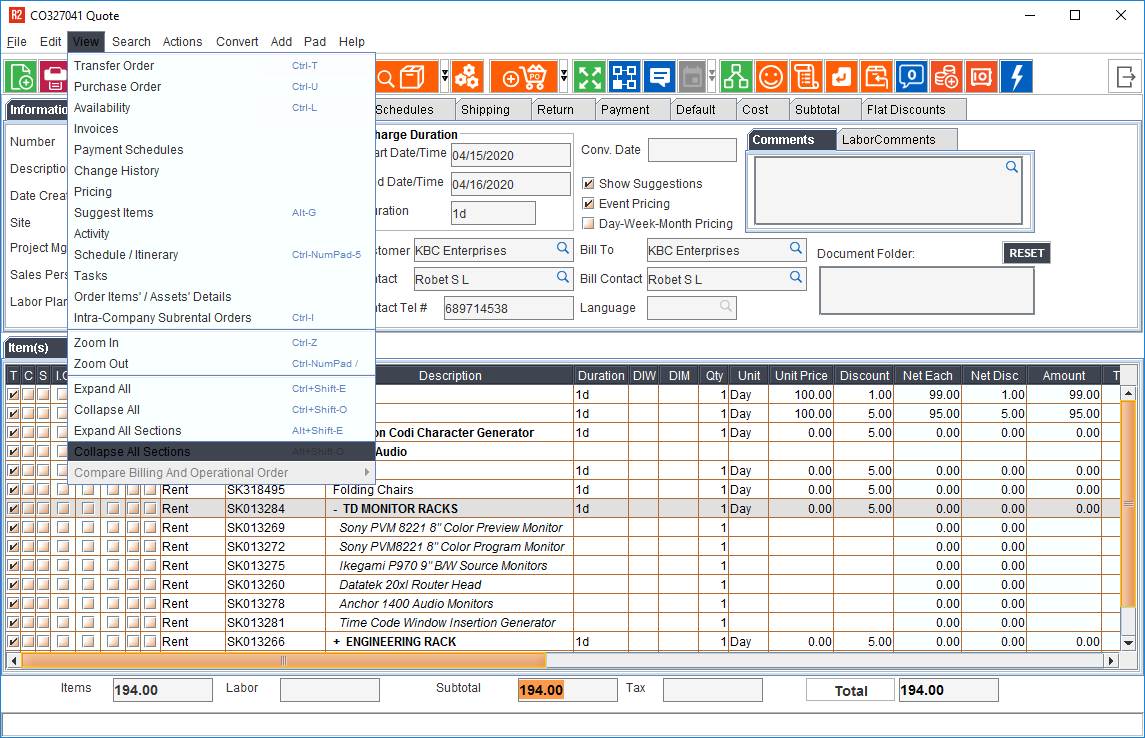Screen dimensions: 1145x738
Task: Click the blue chat message toolbar icon
Action: pos(659,77)
